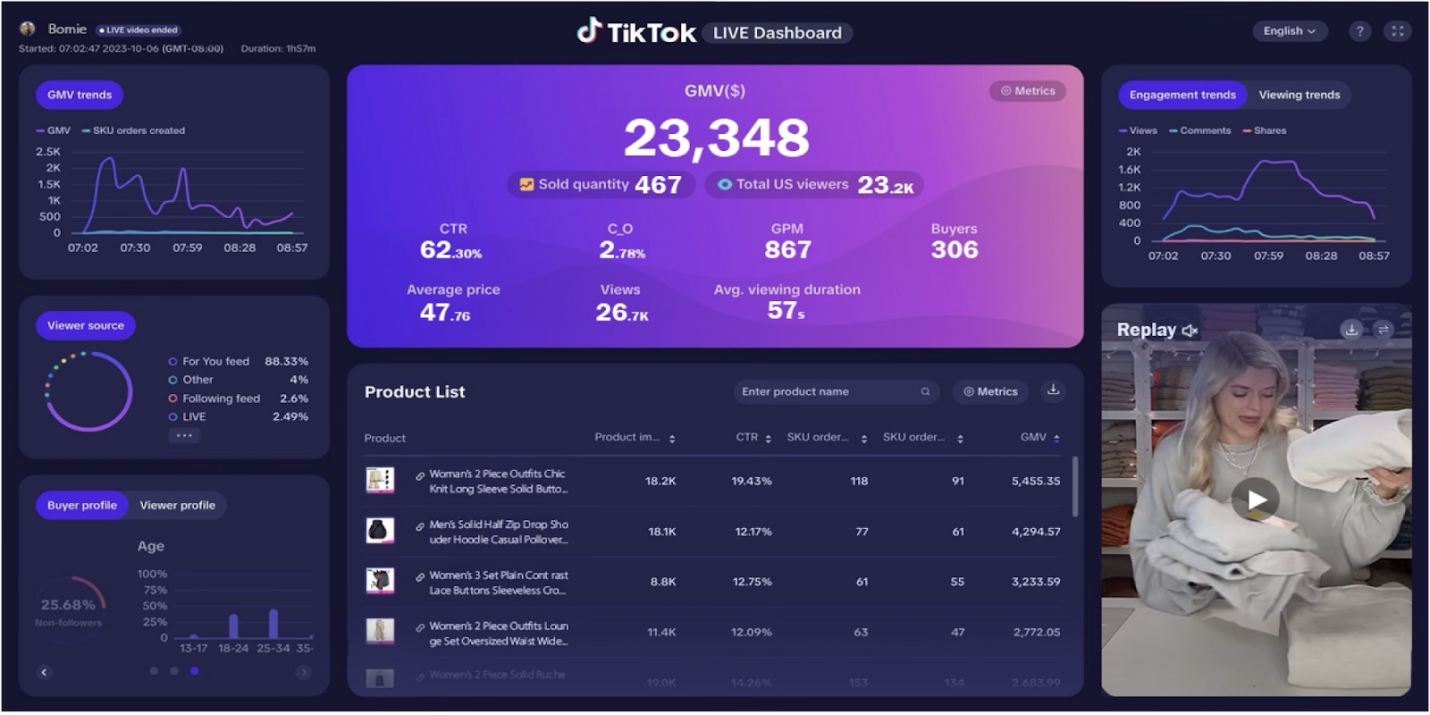Focus the Enter product name search field
Image resolution: width=1430 pixels, height=715 pixels.
pyautogui.click(x=836, y=392)
